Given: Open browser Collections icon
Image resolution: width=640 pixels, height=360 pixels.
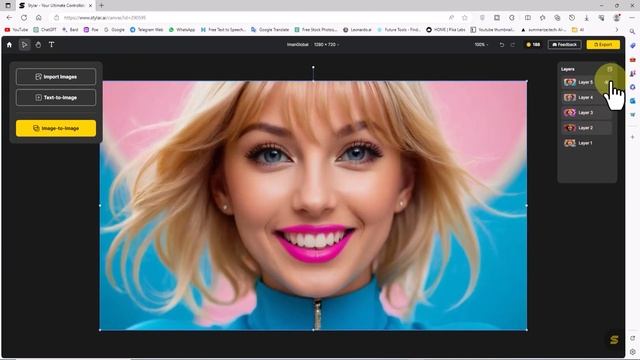Looking at the screenshot, I should [557, 18].
